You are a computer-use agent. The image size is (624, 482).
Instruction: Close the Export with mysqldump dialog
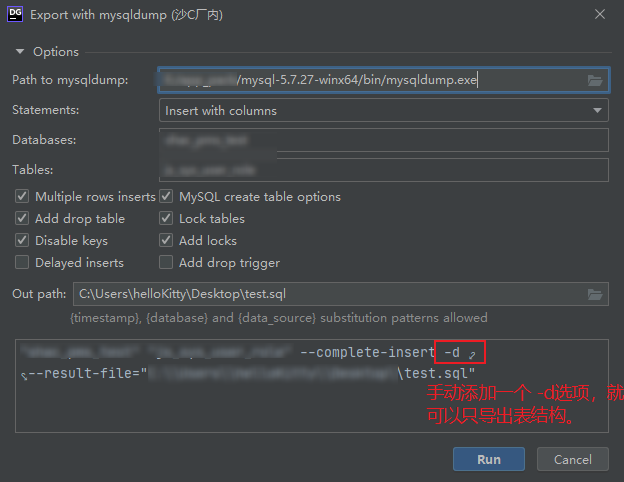(x=600, y=14)
